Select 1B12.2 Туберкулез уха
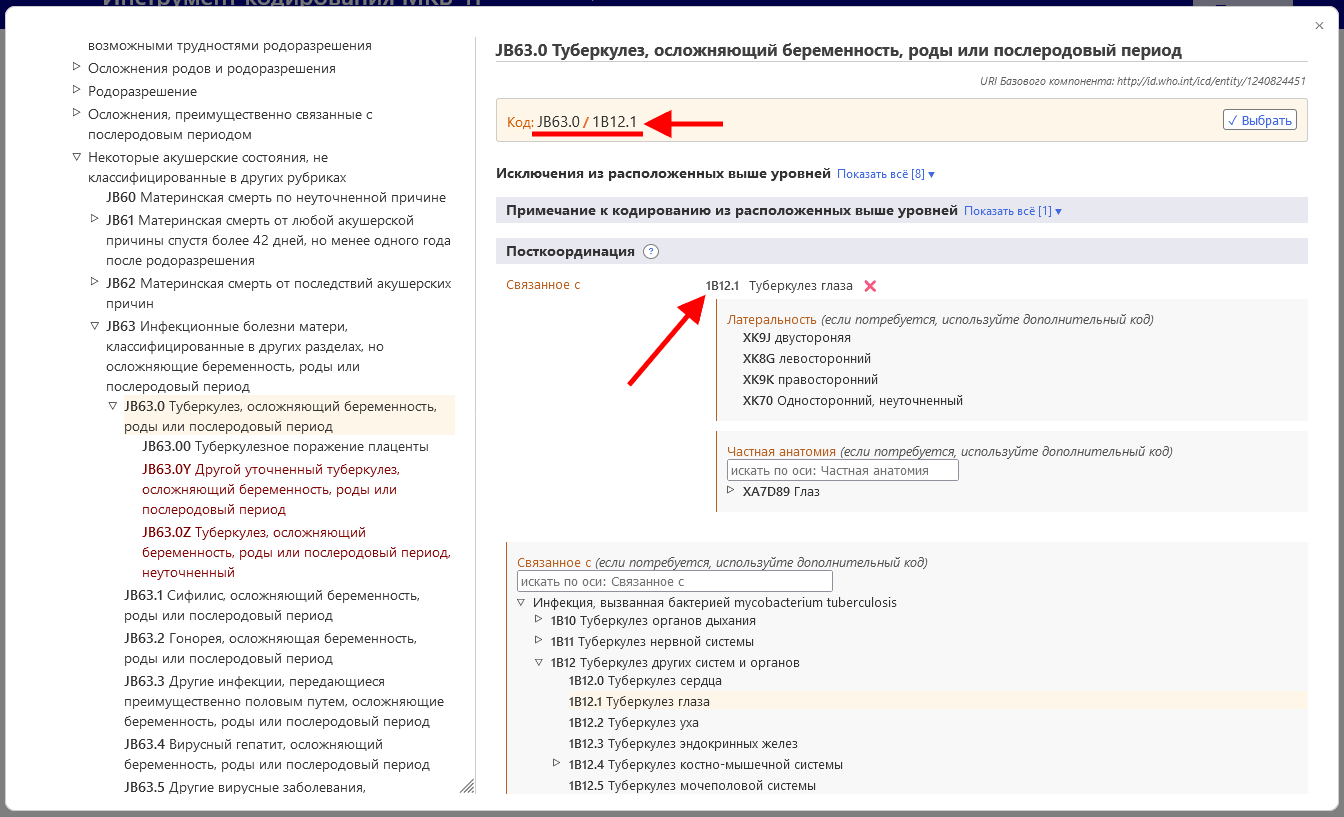The image size is (1344, 817). (634, 723)
